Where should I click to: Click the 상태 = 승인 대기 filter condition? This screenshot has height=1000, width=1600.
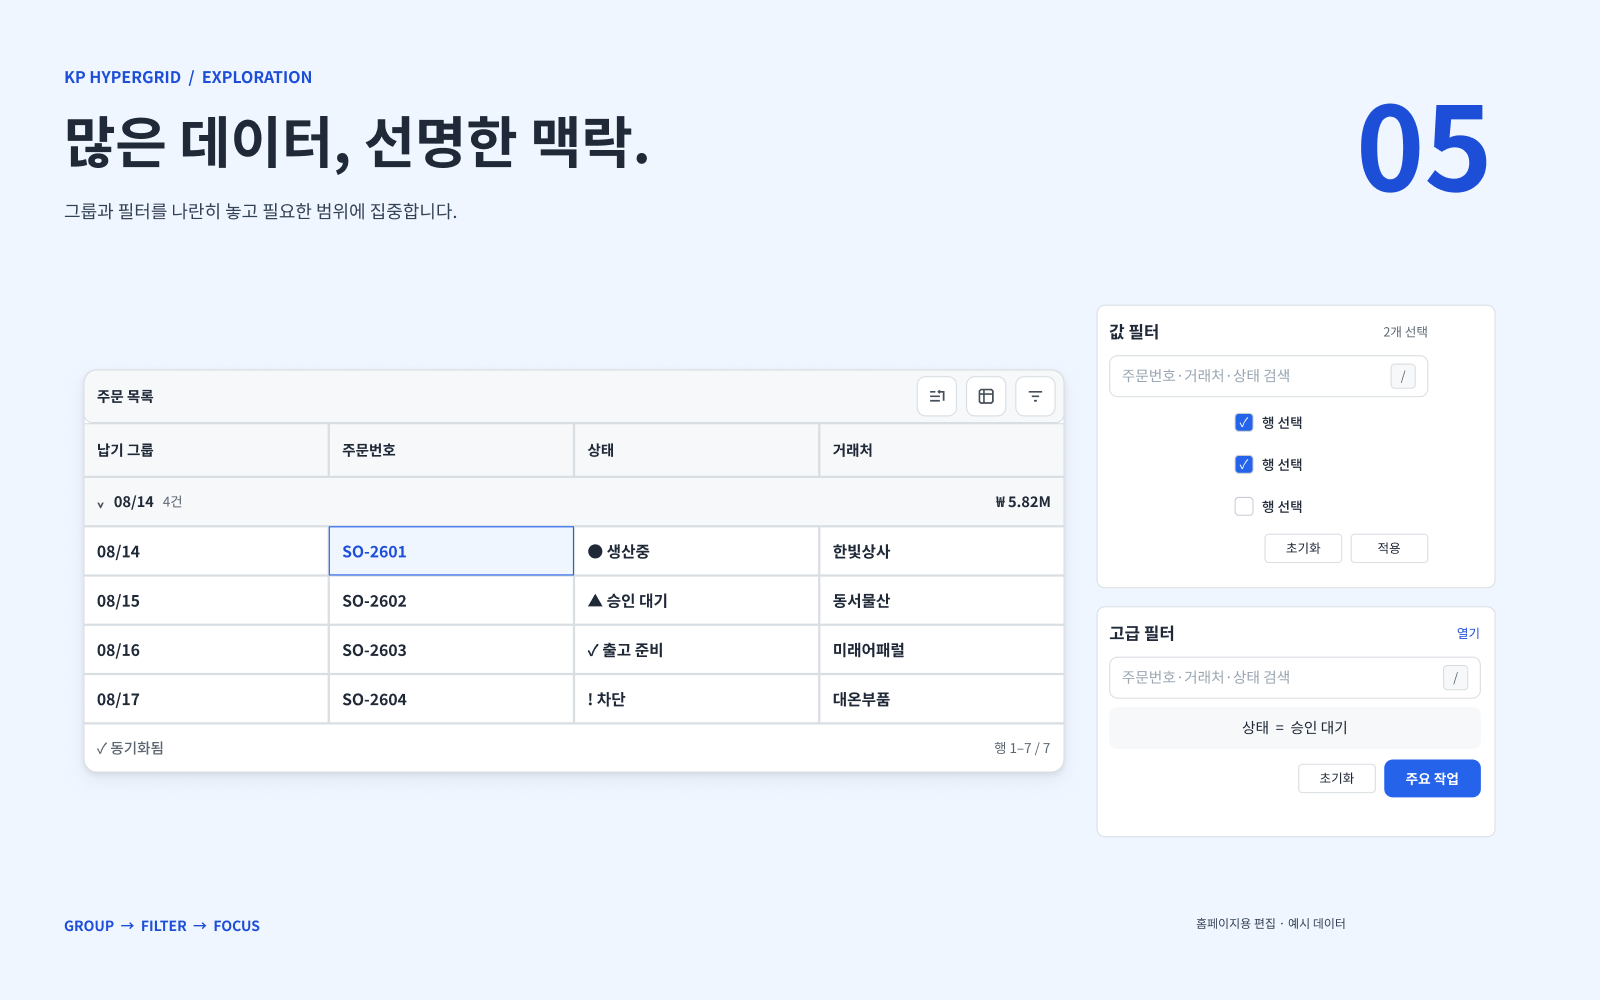click(x=1294, y=728)
